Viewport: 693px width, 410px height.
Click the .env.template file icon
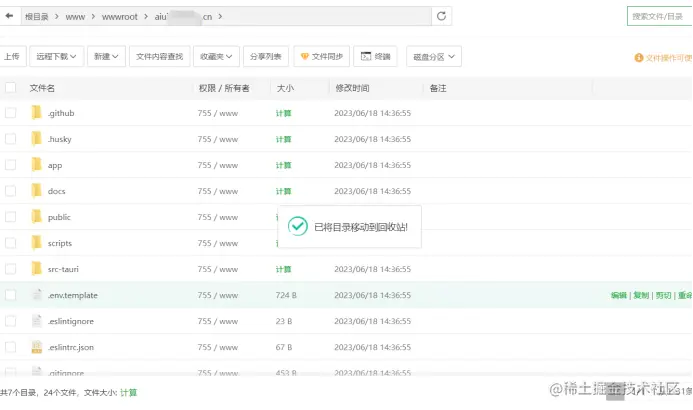point(37,295)
